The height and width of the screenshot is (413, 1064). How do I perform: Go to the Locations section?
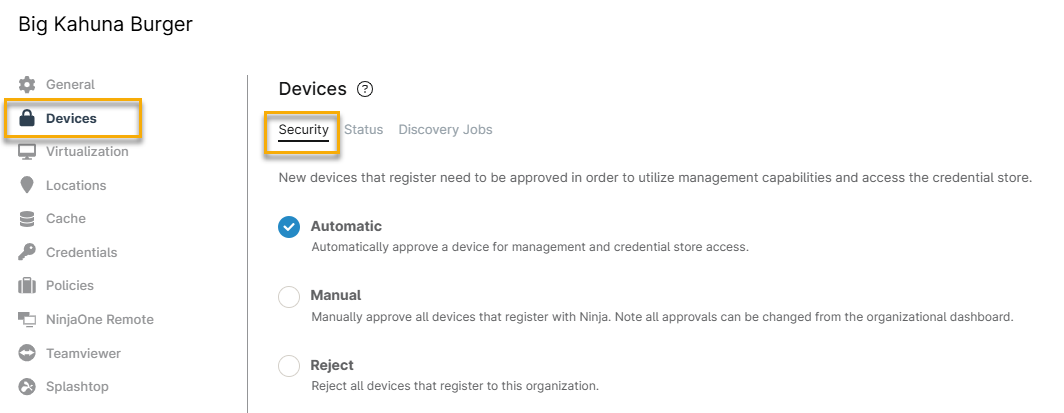(76, 185)
